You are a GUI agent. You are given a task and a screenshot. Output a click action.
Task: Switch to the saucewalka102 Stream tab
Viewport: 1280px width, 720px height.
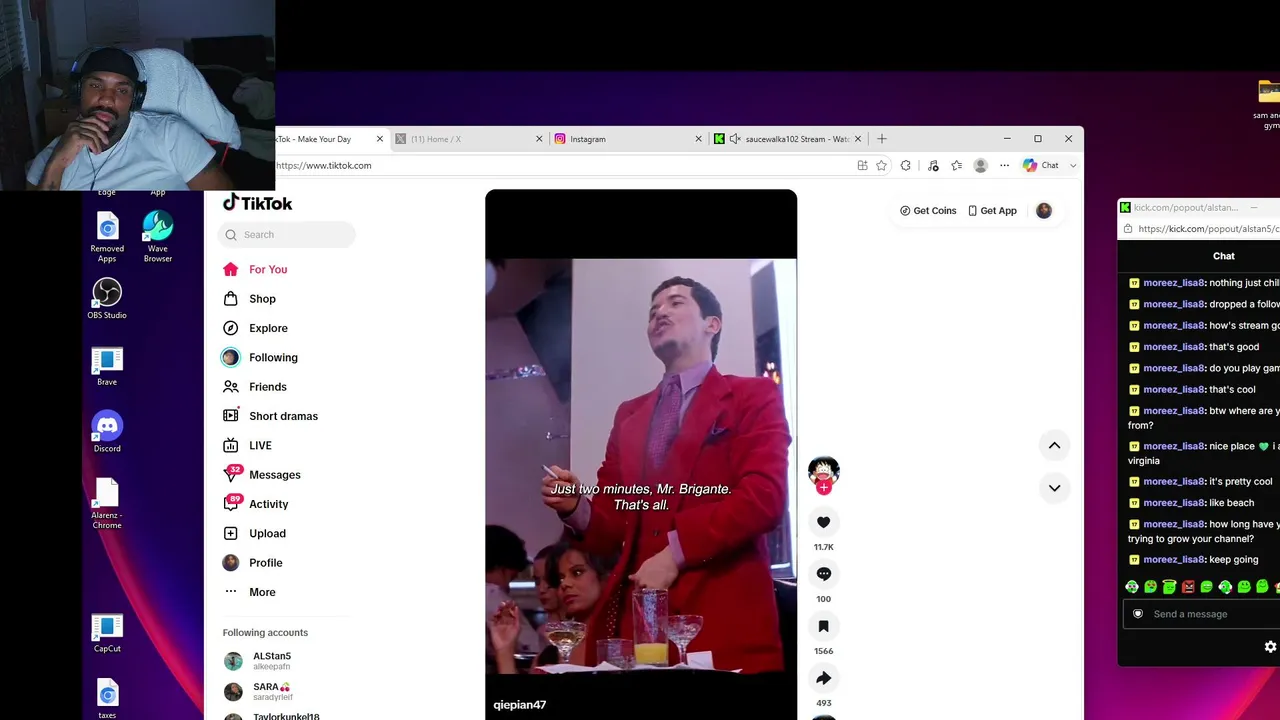click(787, 139)
